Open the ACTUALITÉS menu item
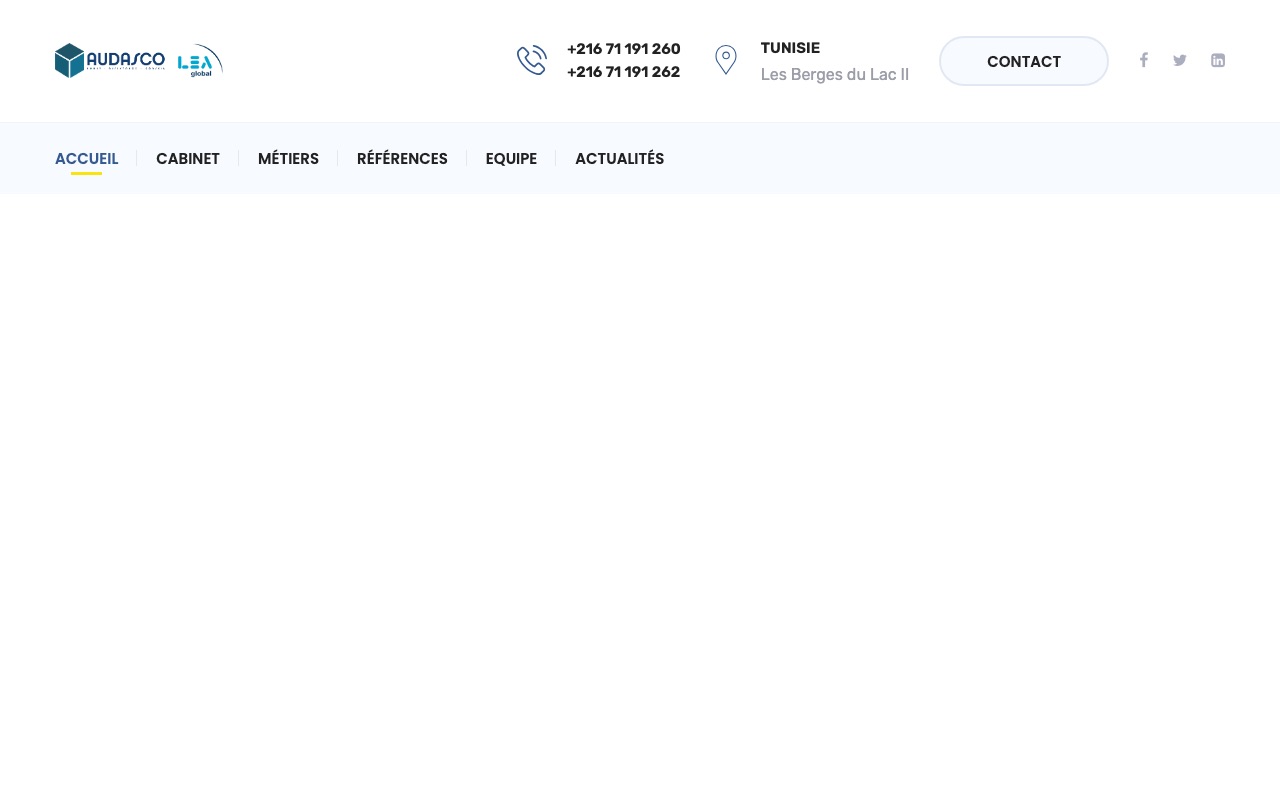 (x=619, y=158)
